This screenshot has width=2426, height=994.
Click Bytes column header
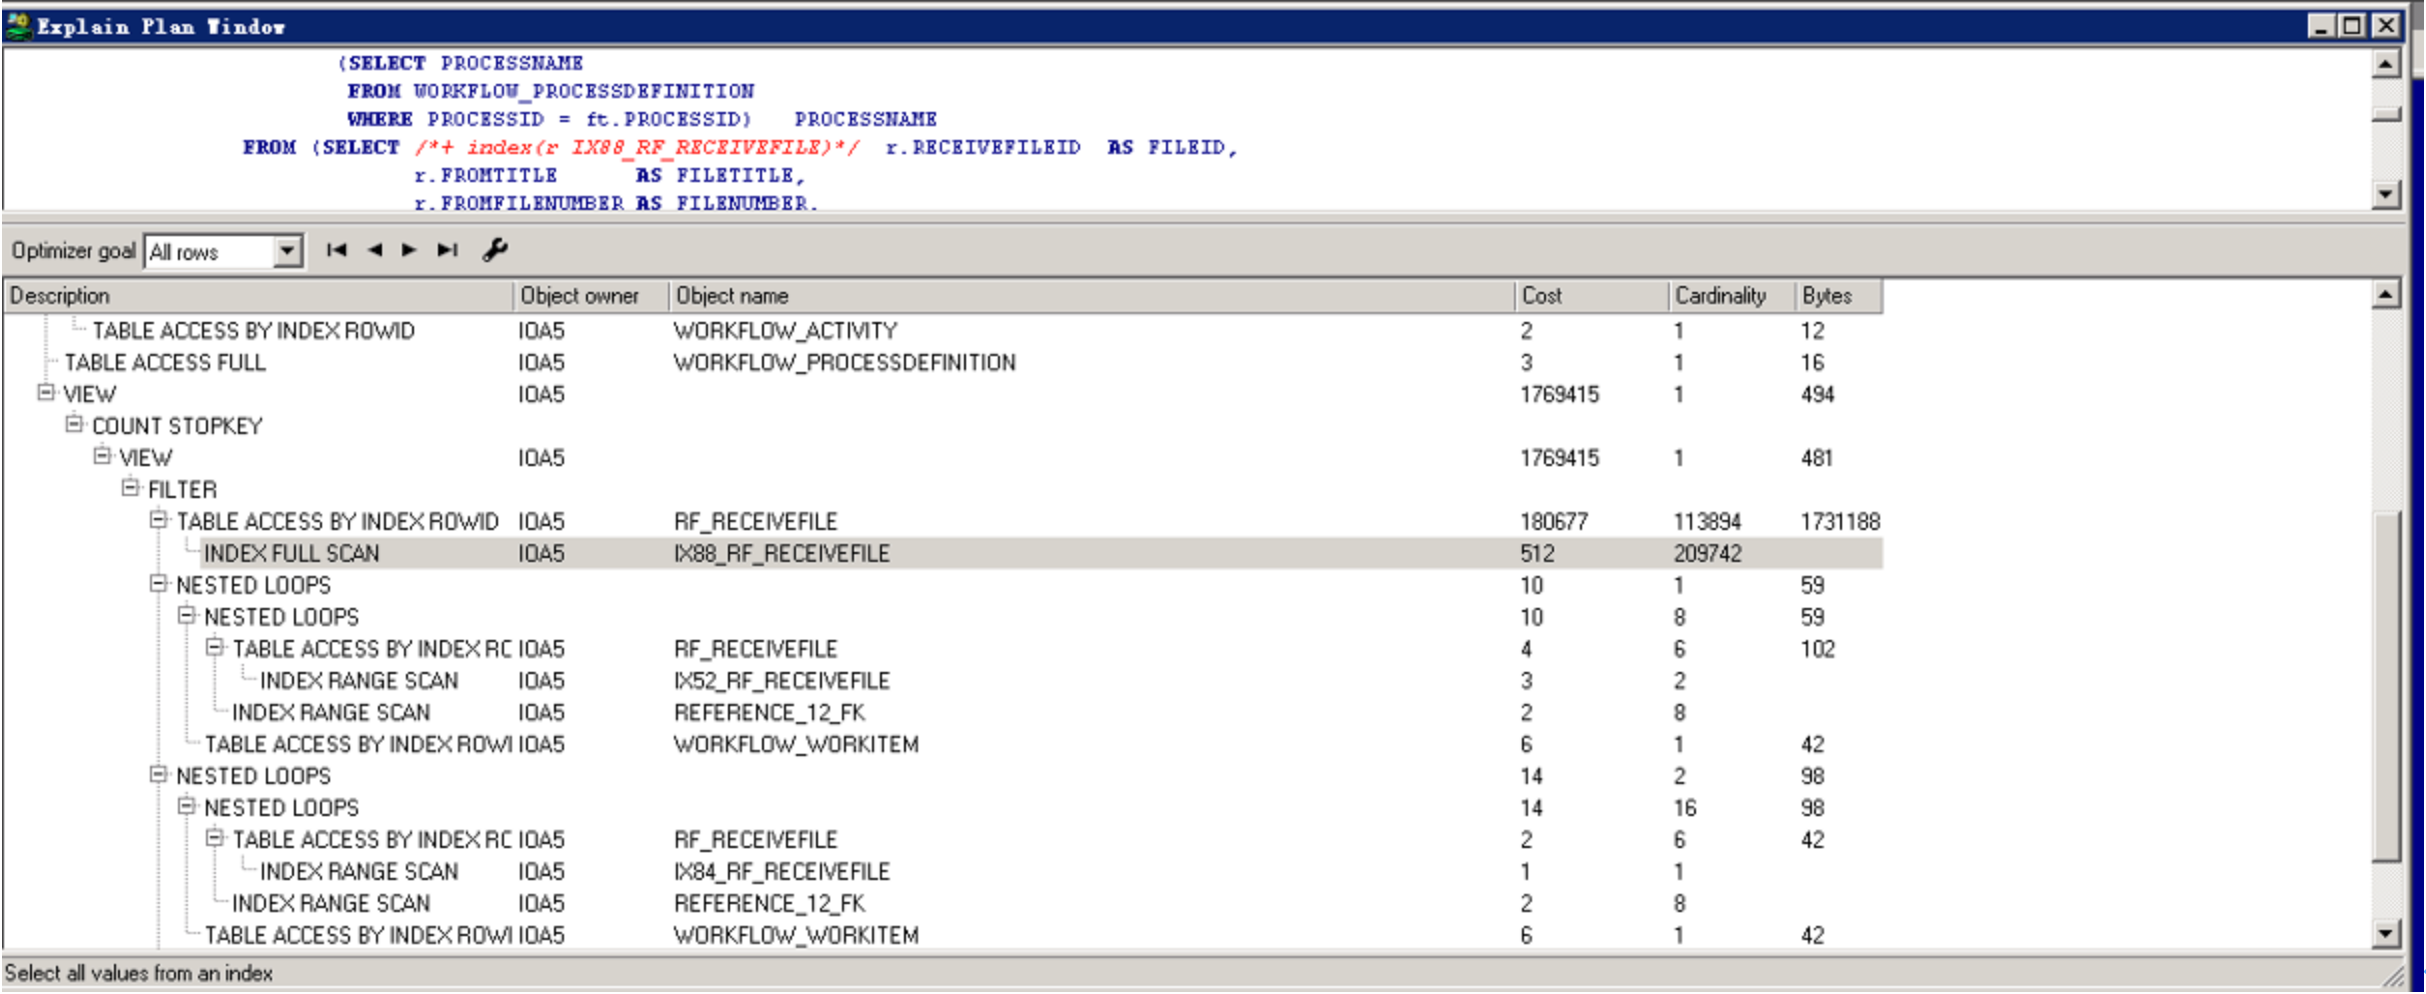coord(1839,296)
